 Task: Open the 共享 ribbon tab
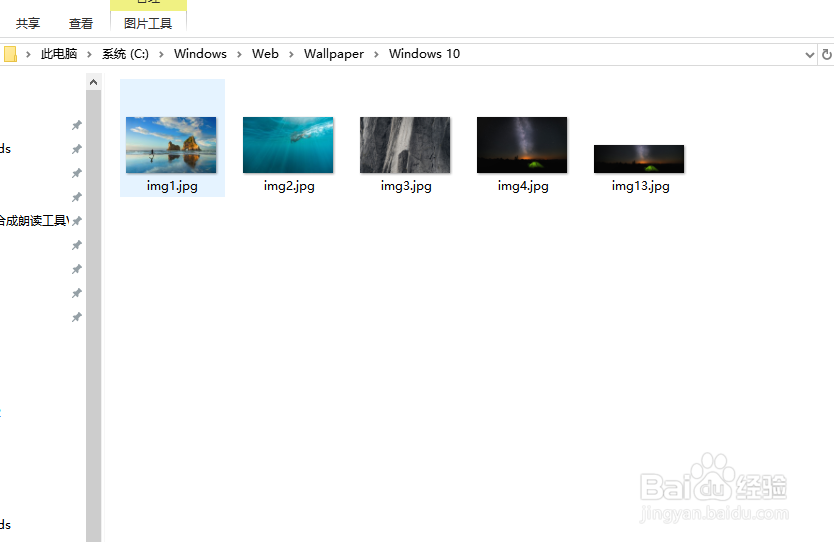tap(28, 23)
